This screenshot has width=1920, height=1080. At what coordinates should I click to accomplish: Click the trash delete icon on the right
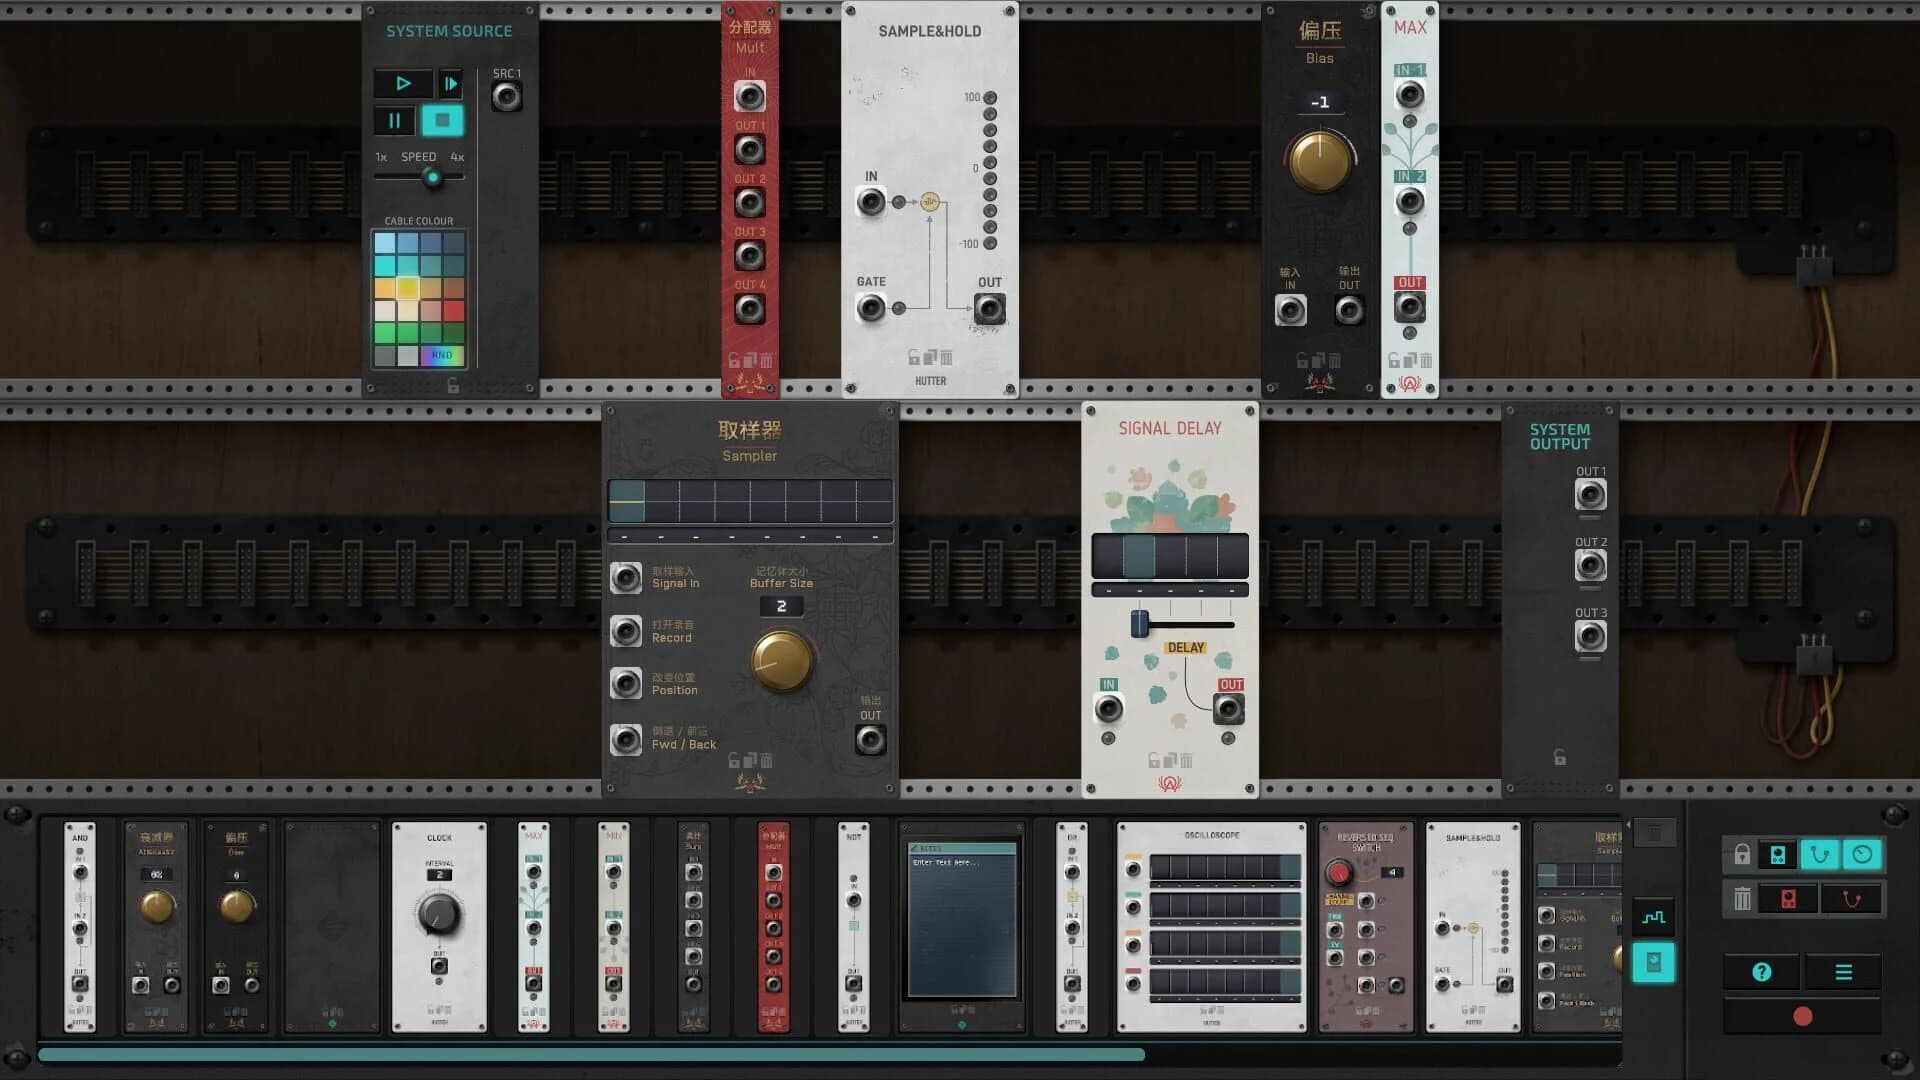point(1743,899)
